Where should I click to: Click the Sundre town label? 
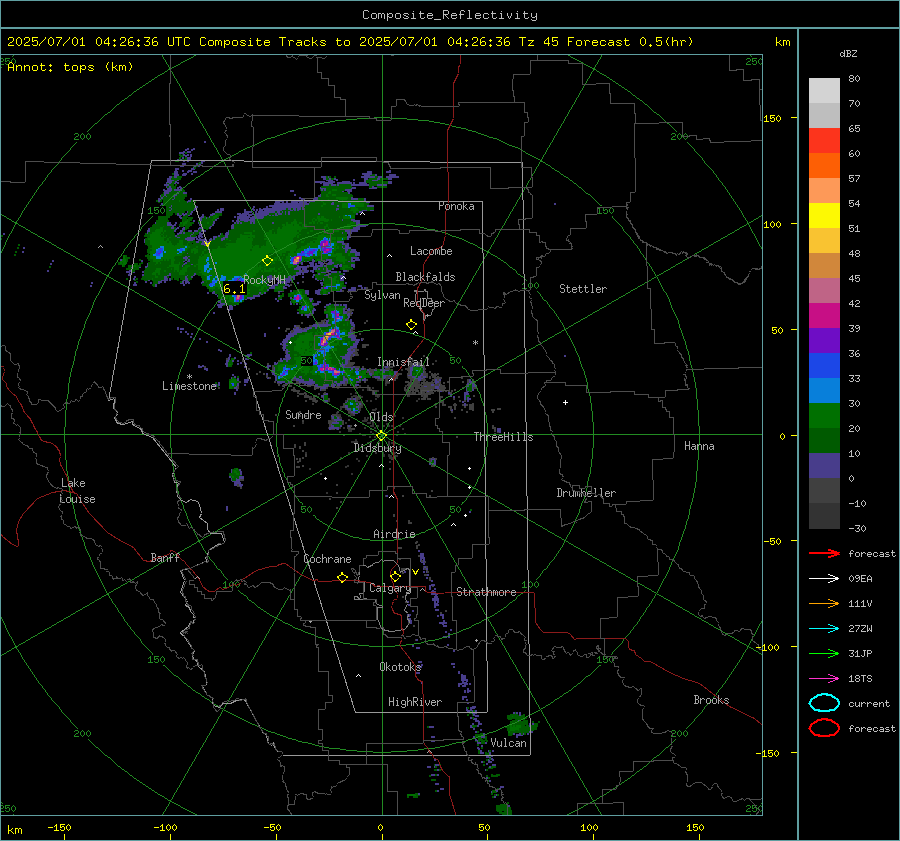tap(303, 414)
